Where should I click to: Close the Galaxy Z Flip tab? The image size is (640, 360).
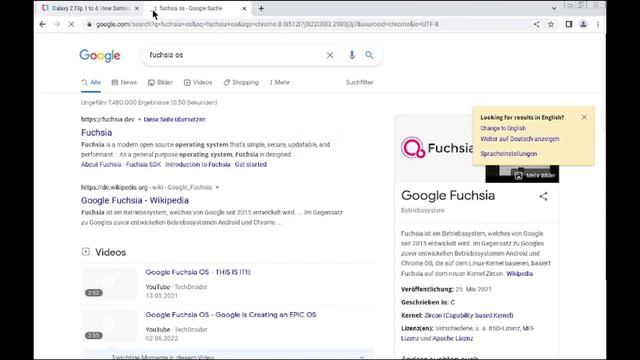(x=137, y=8)
